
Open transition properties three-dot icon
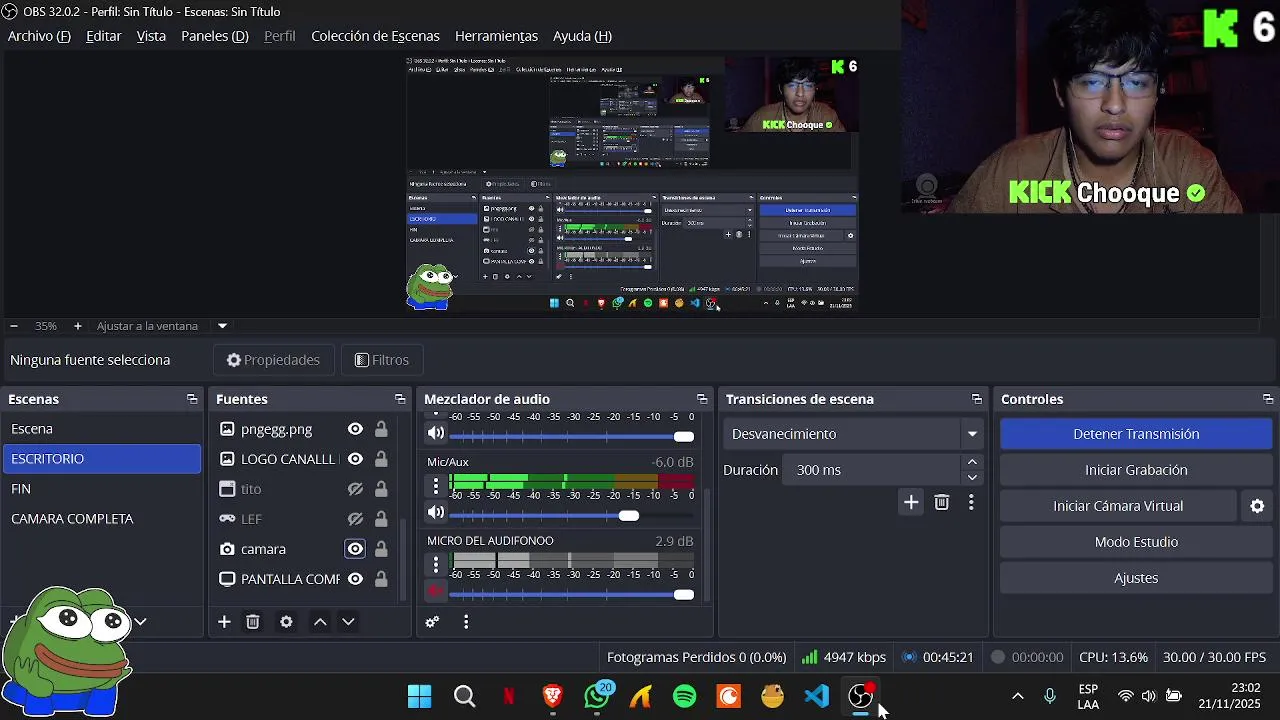click(x=971, y=502)
